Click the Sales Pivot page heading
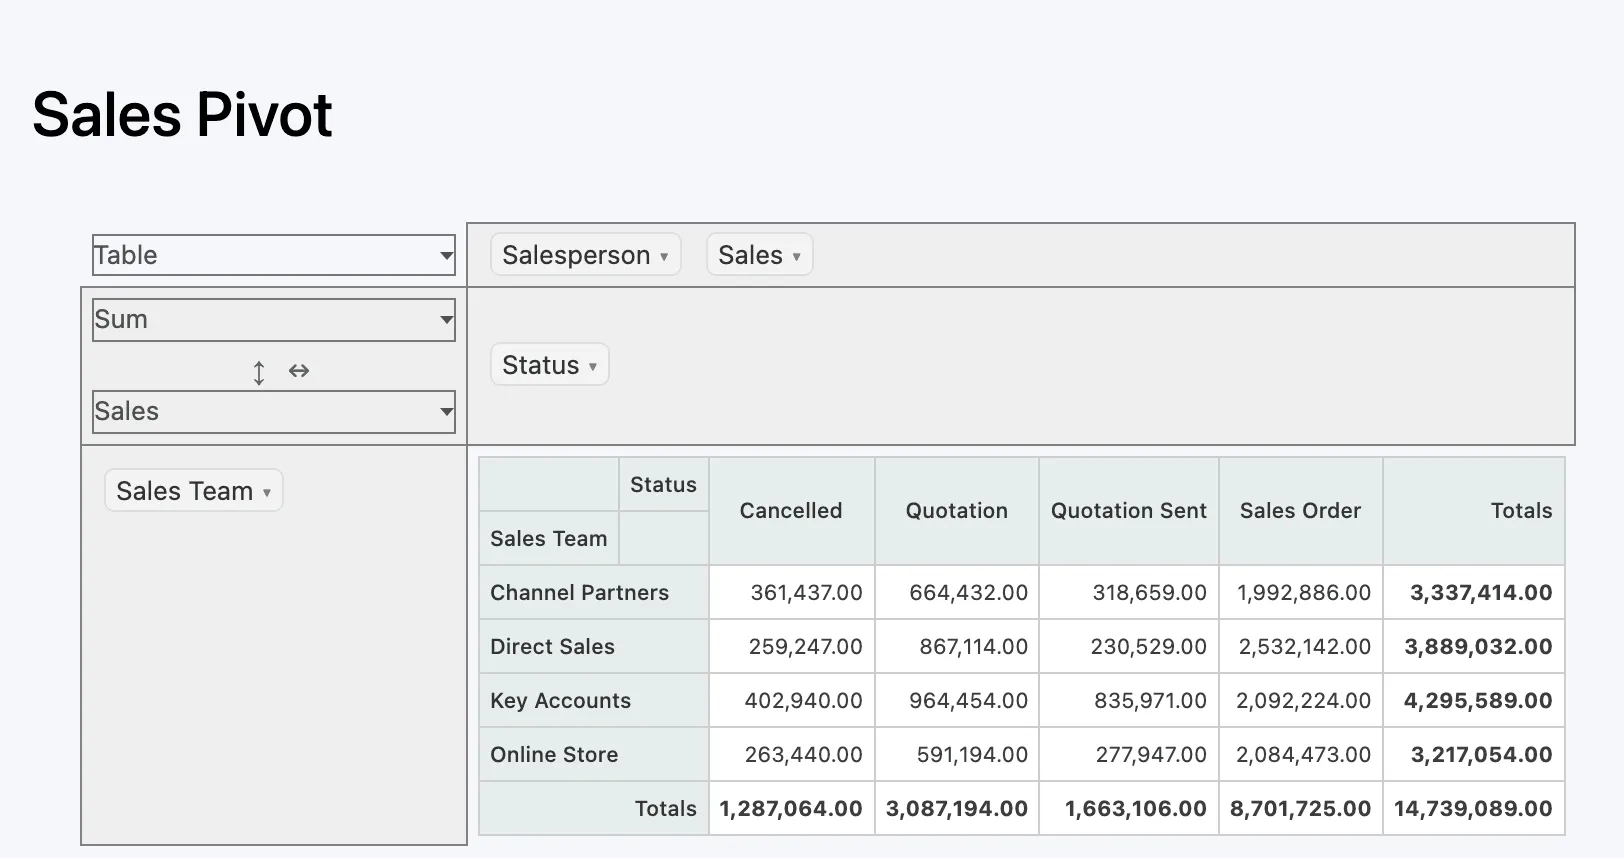Screen dimensions: 1624x858 pos(182,114)
